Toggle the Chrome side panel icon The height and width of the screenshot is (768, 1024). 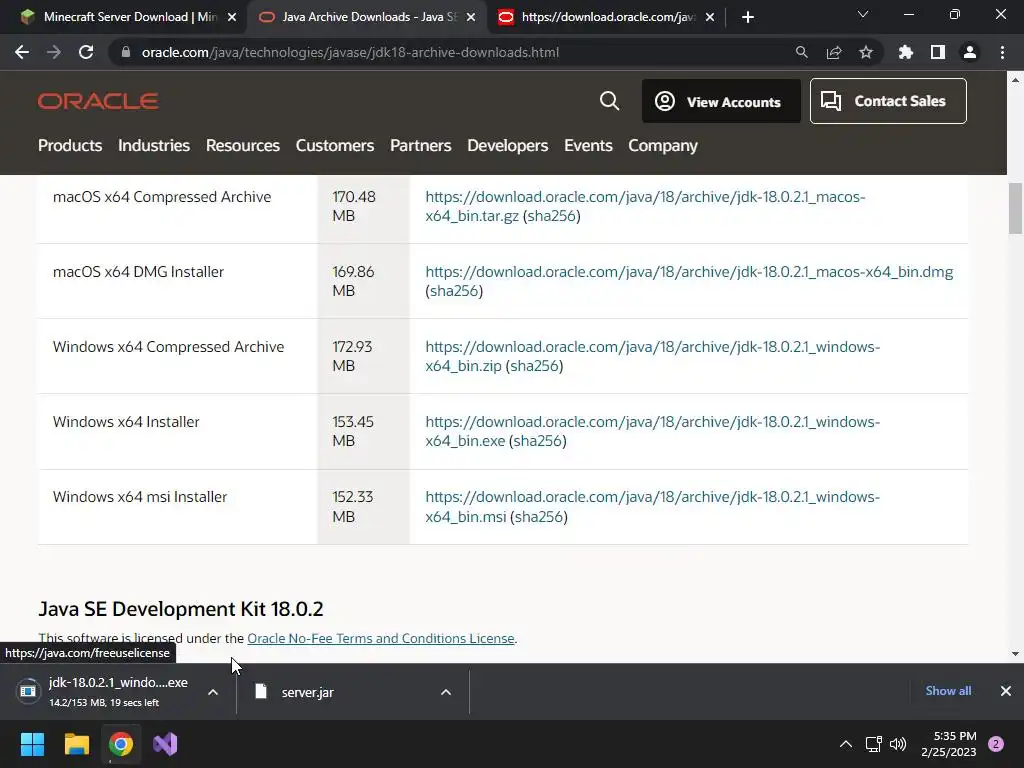click(938, 52)
